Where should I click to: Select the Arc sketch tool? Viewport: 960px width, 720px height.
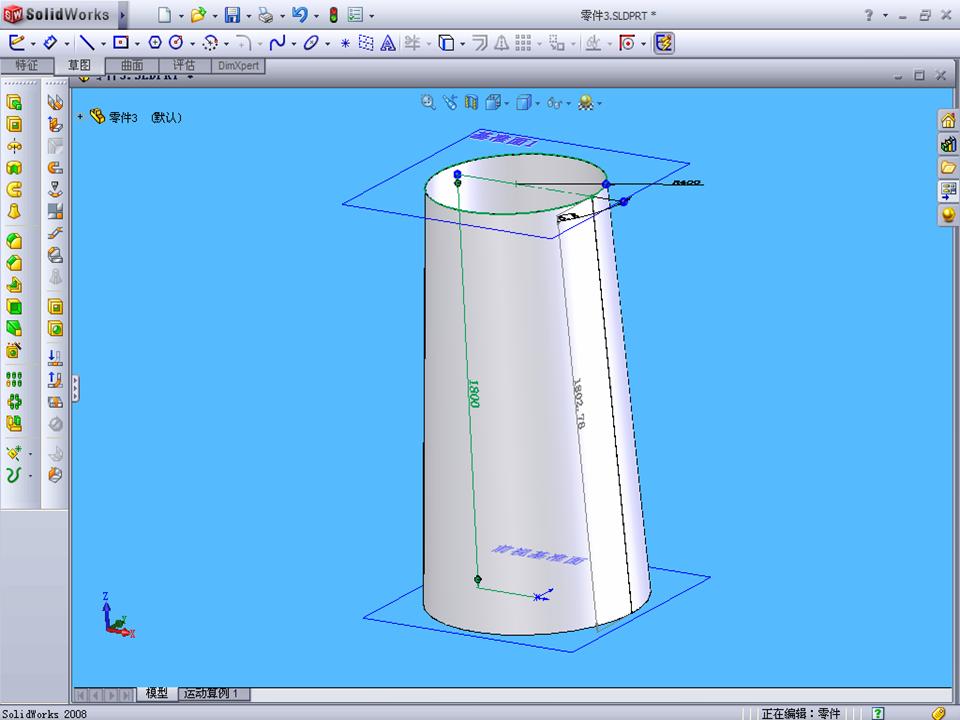pyautogui.click(x=211, y=43)
